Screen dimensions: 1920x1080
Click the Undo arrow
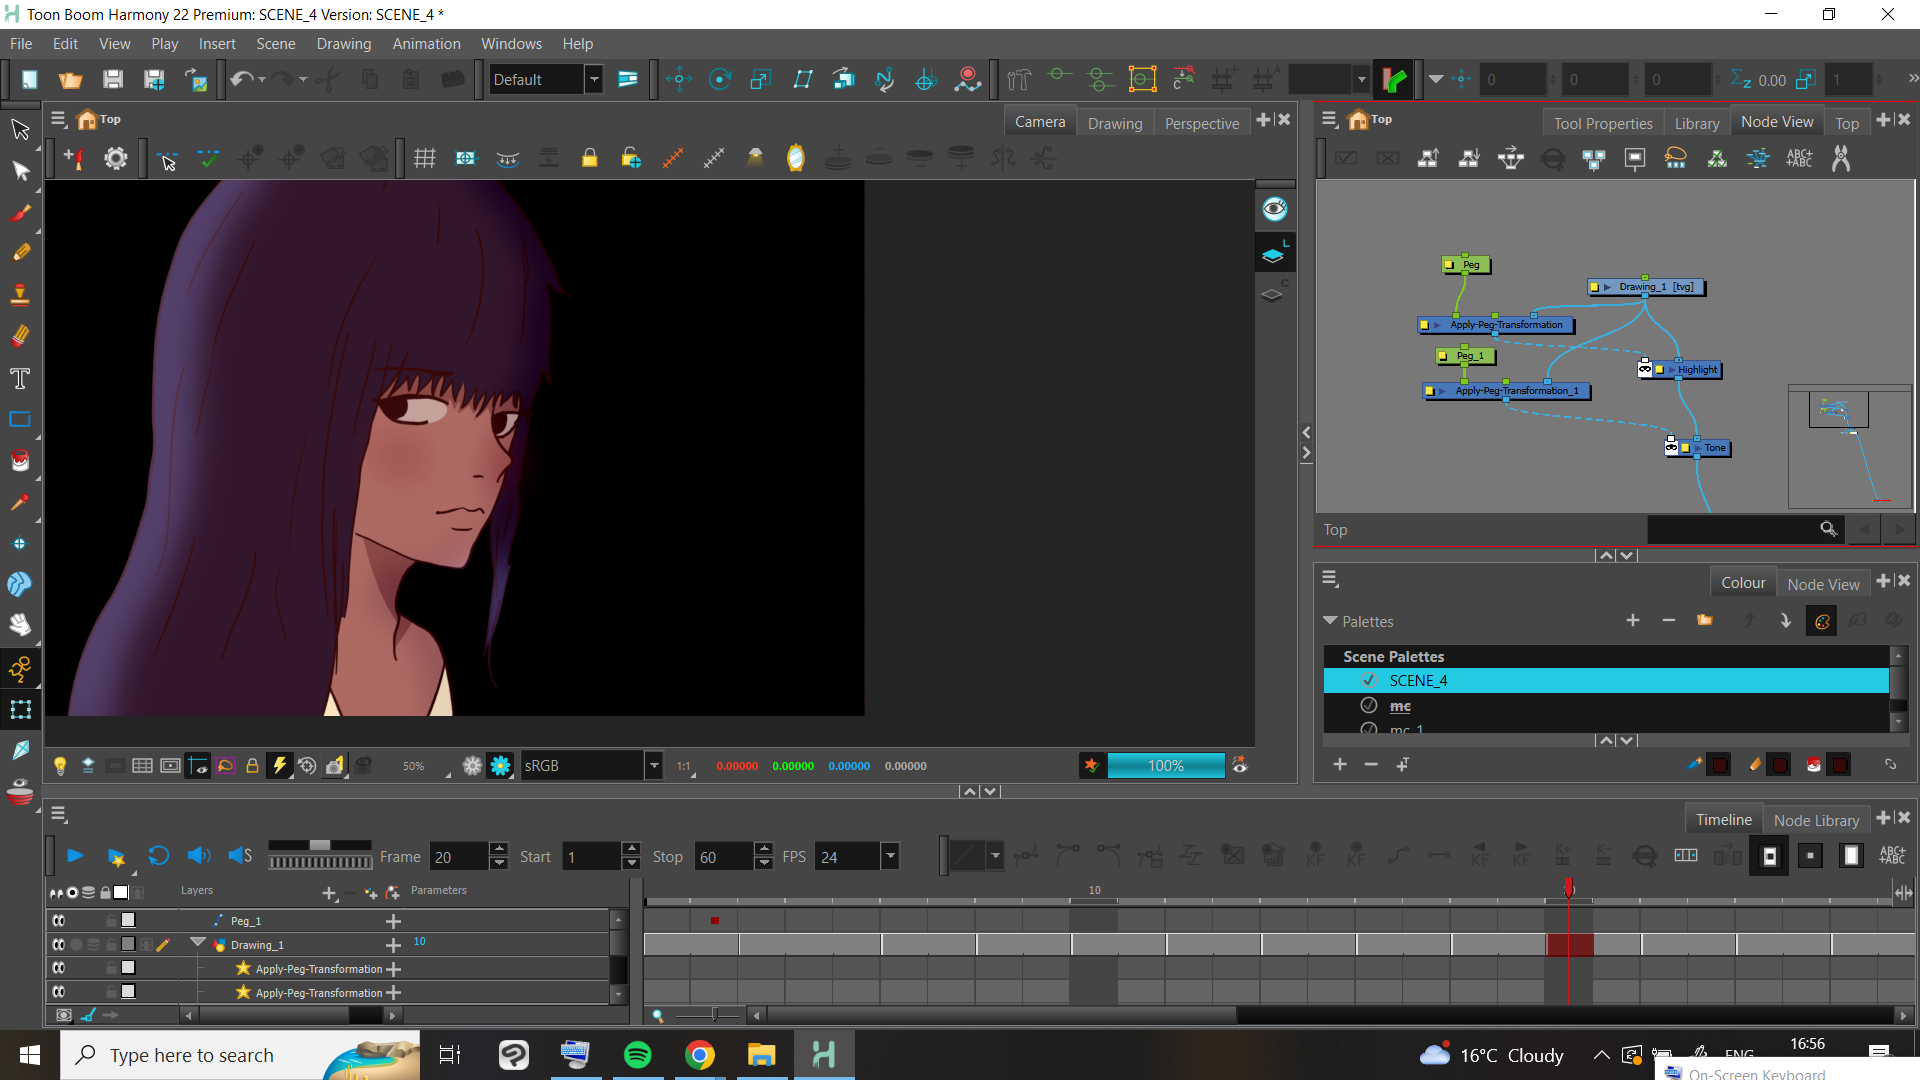[x=241, y=79]
